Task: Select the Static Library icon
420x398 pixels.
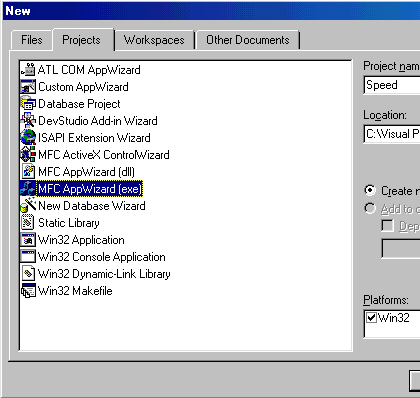Action: [28, 223]
